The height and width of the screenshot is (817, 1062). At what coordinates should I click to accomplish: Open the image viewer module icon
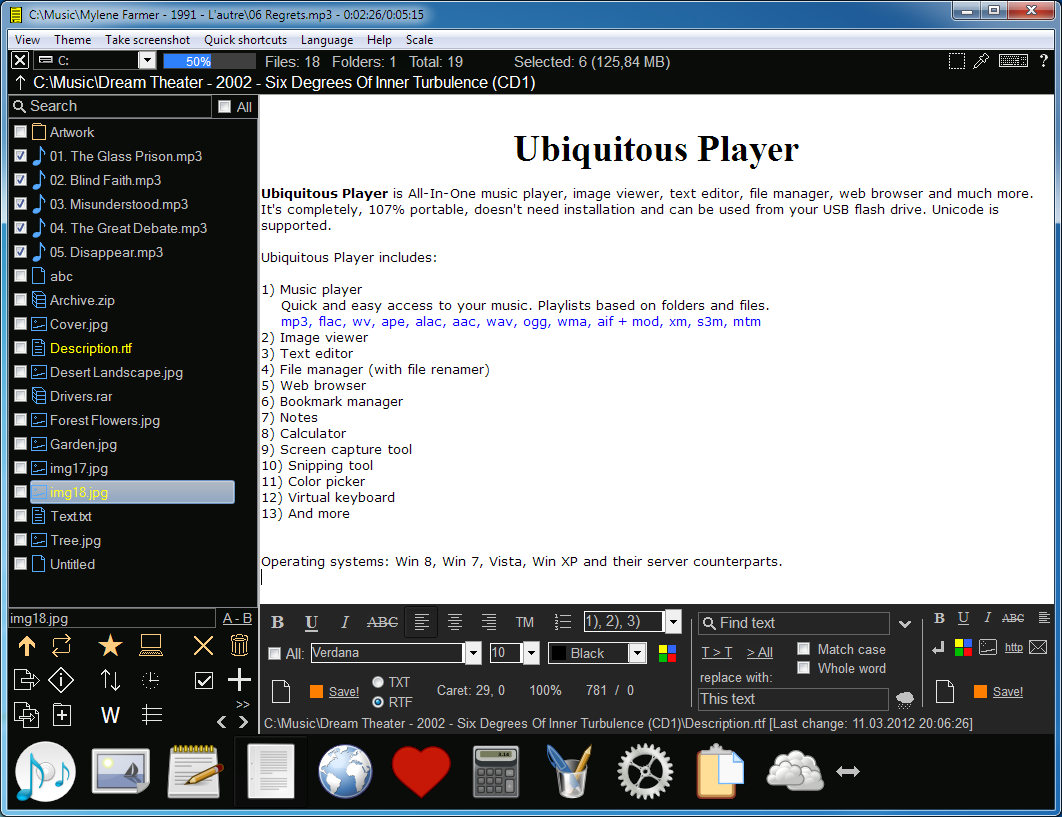pyautogui.click(x=121, y=772)
